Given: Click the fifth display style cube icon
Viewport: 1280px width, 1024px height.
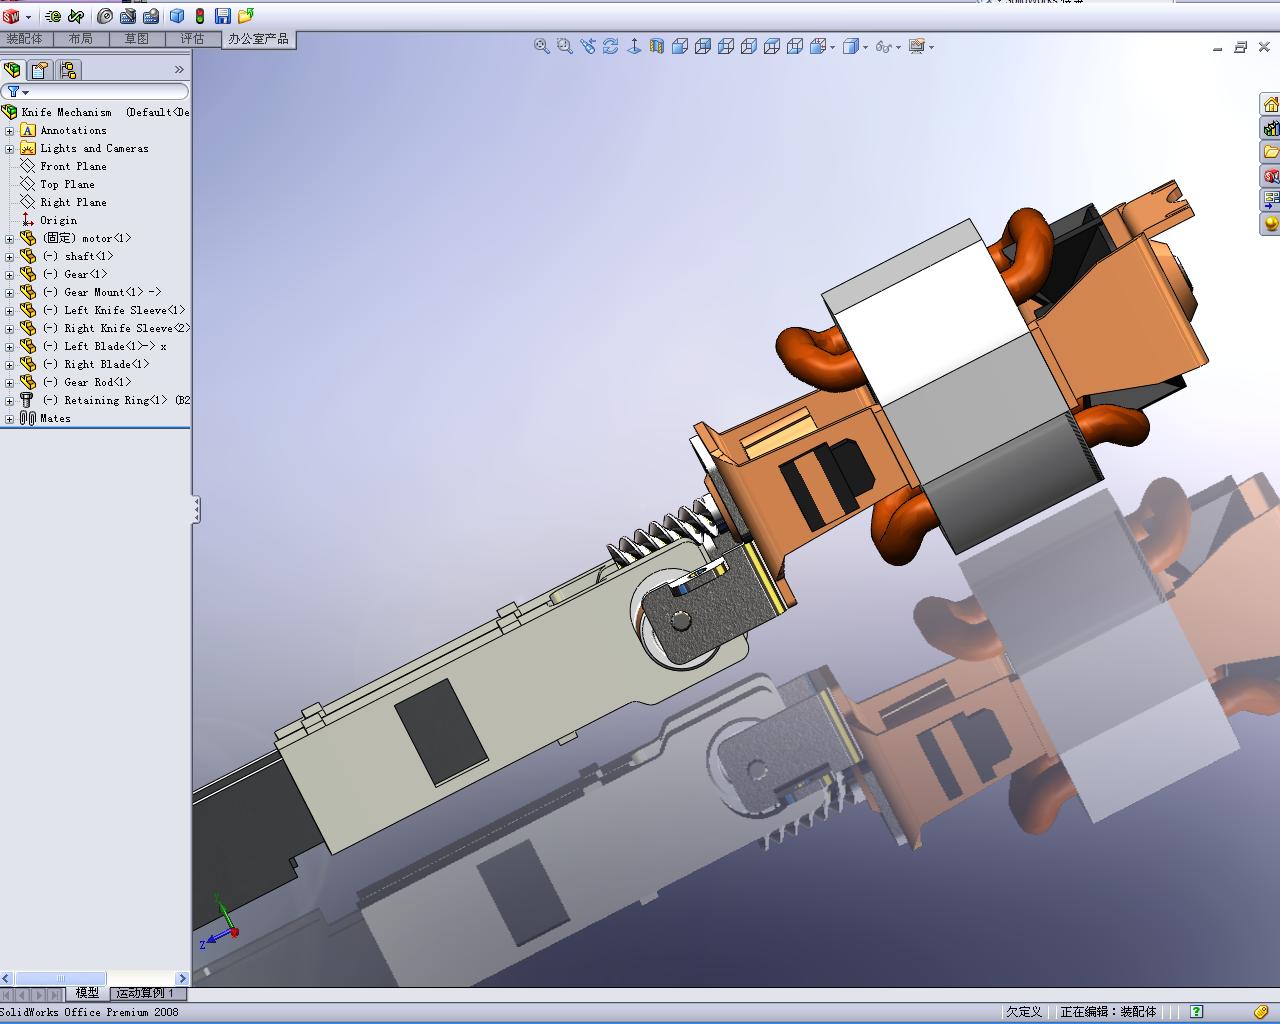Looking at the screenshot, I should click(x=772, y=46).
